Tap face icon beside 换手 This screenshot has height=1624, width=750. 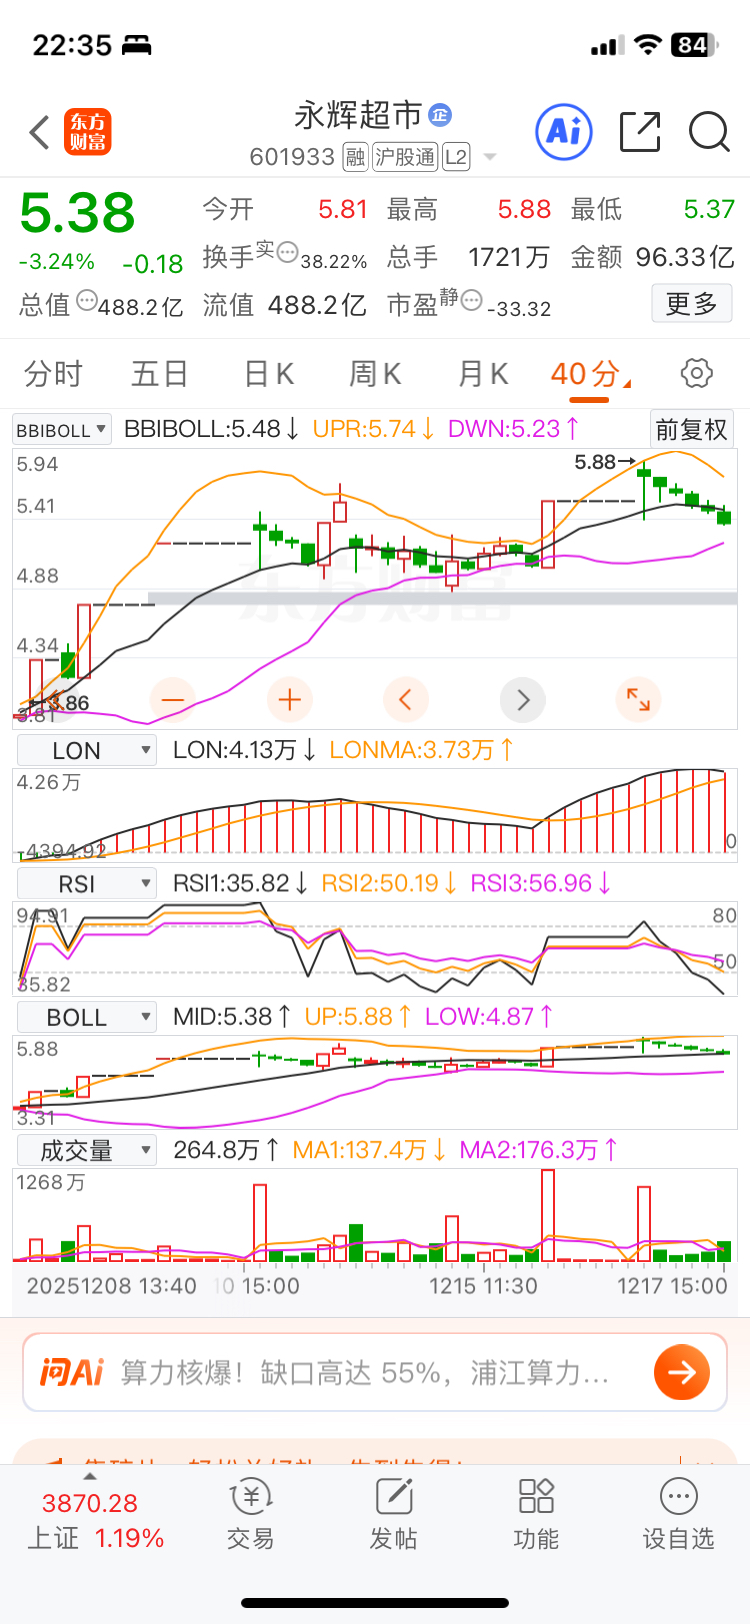pyautogui.click(x=287, y=252)
